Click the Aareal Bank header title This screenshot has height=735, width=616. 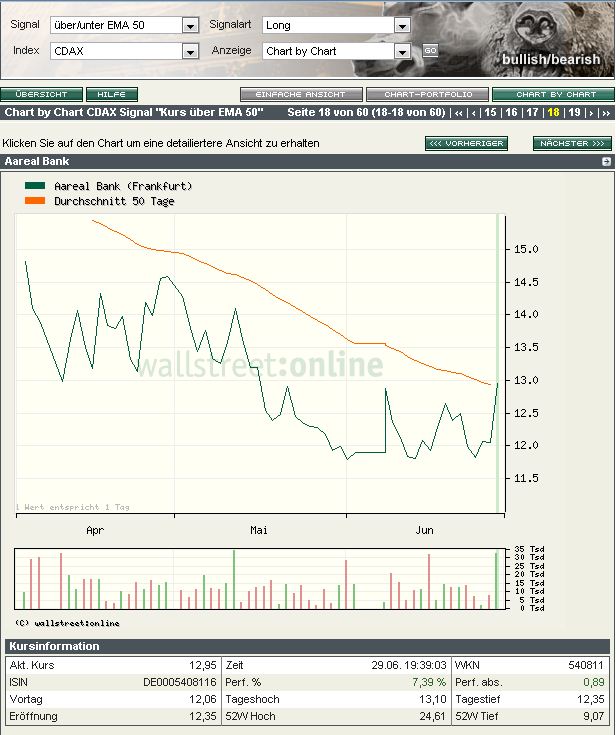(x=37, y=161)
